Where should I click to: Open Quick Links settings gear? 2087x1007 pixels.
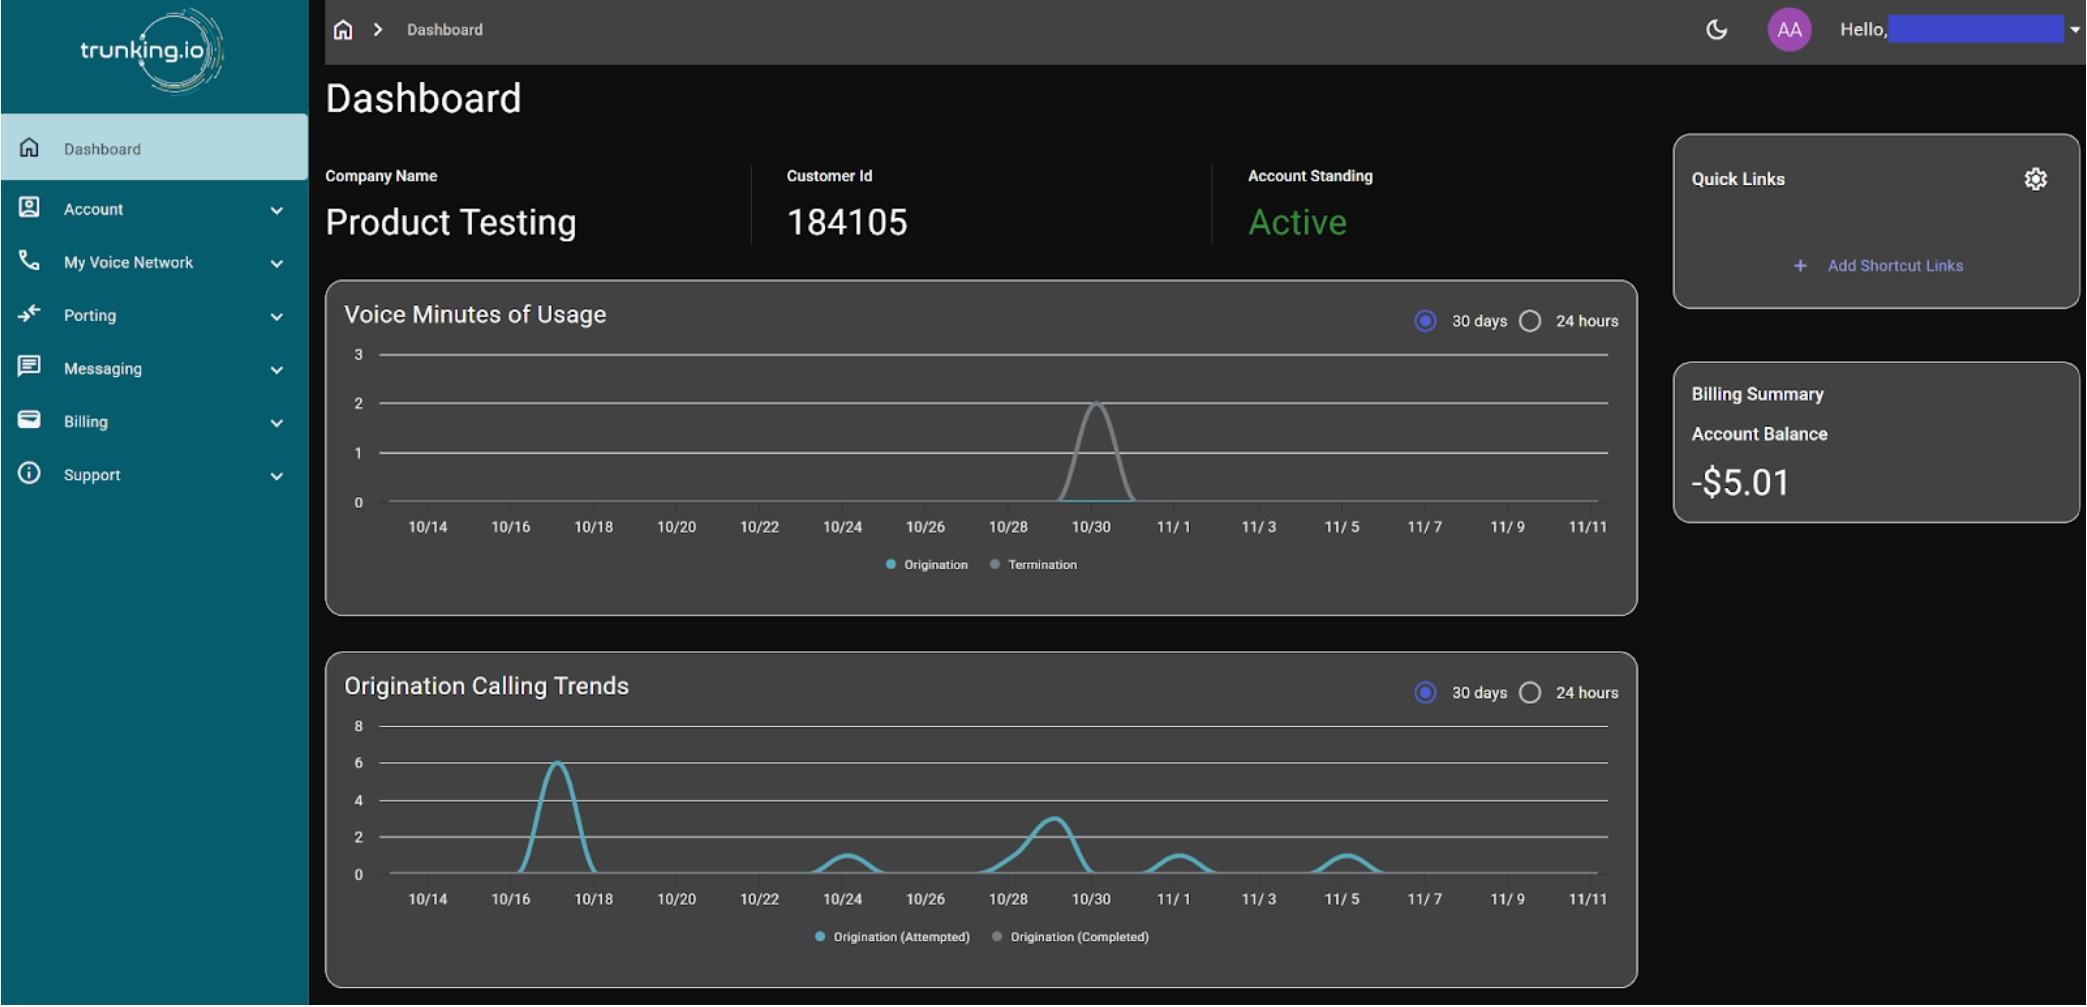coord(2035,179)
